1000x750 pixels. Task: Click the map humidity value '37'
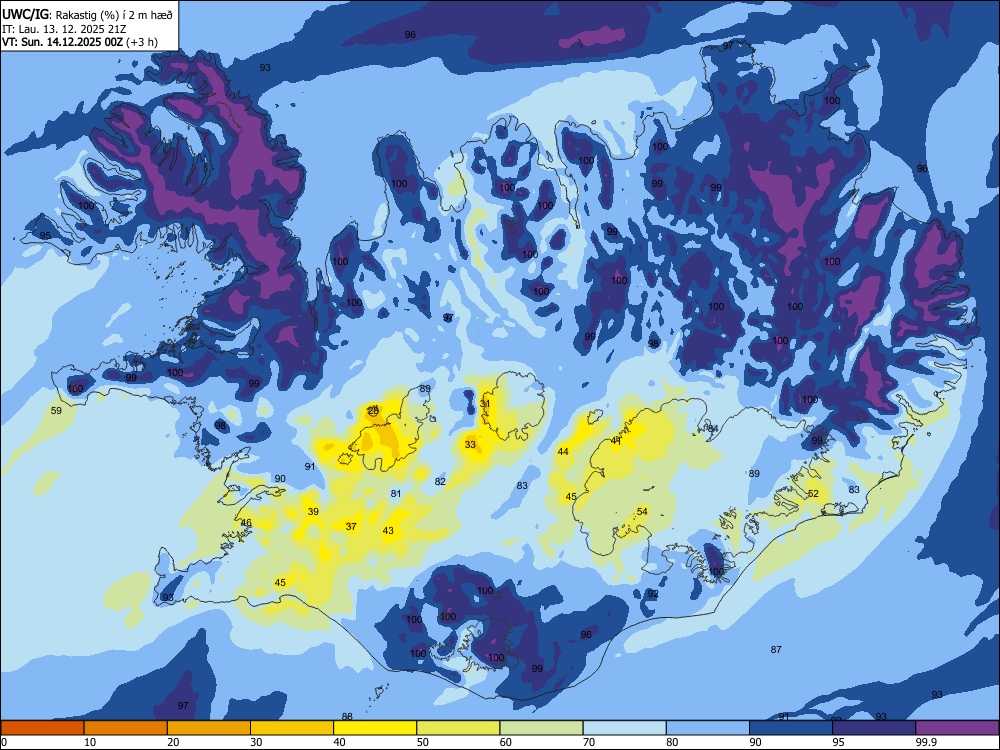(351, 527)
